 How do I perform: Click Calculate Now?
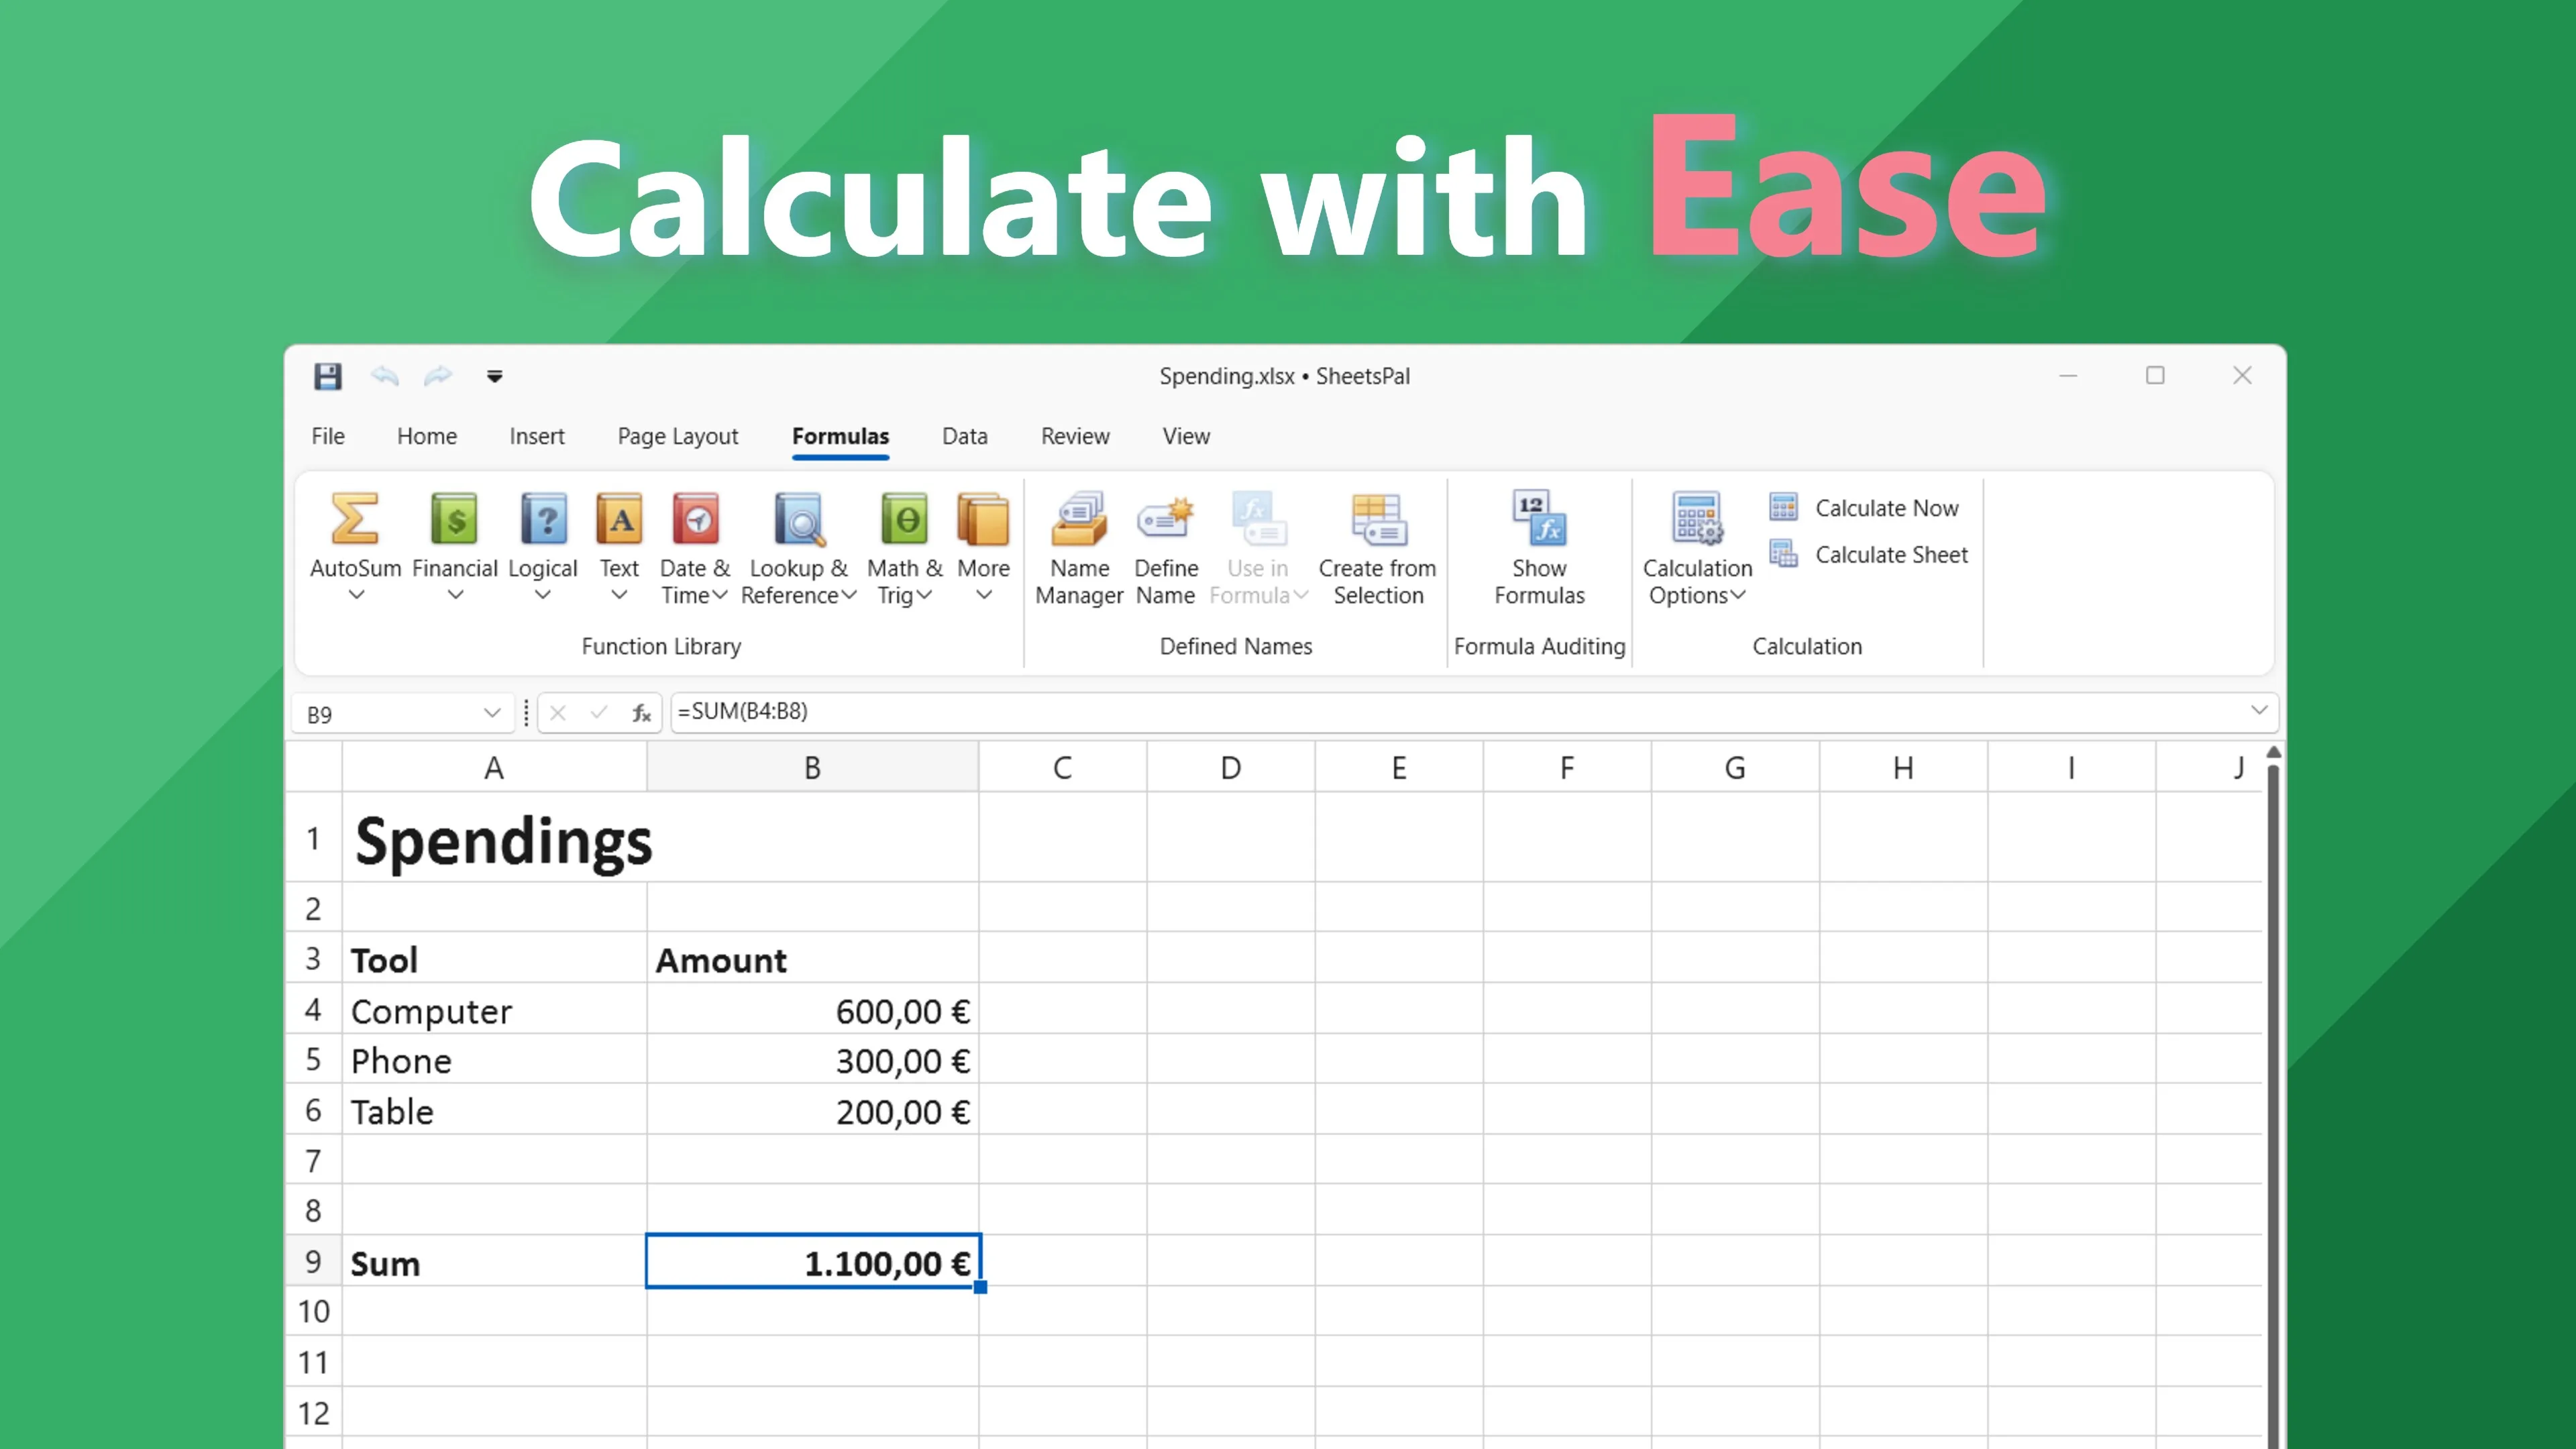(x=1864, y=508)
